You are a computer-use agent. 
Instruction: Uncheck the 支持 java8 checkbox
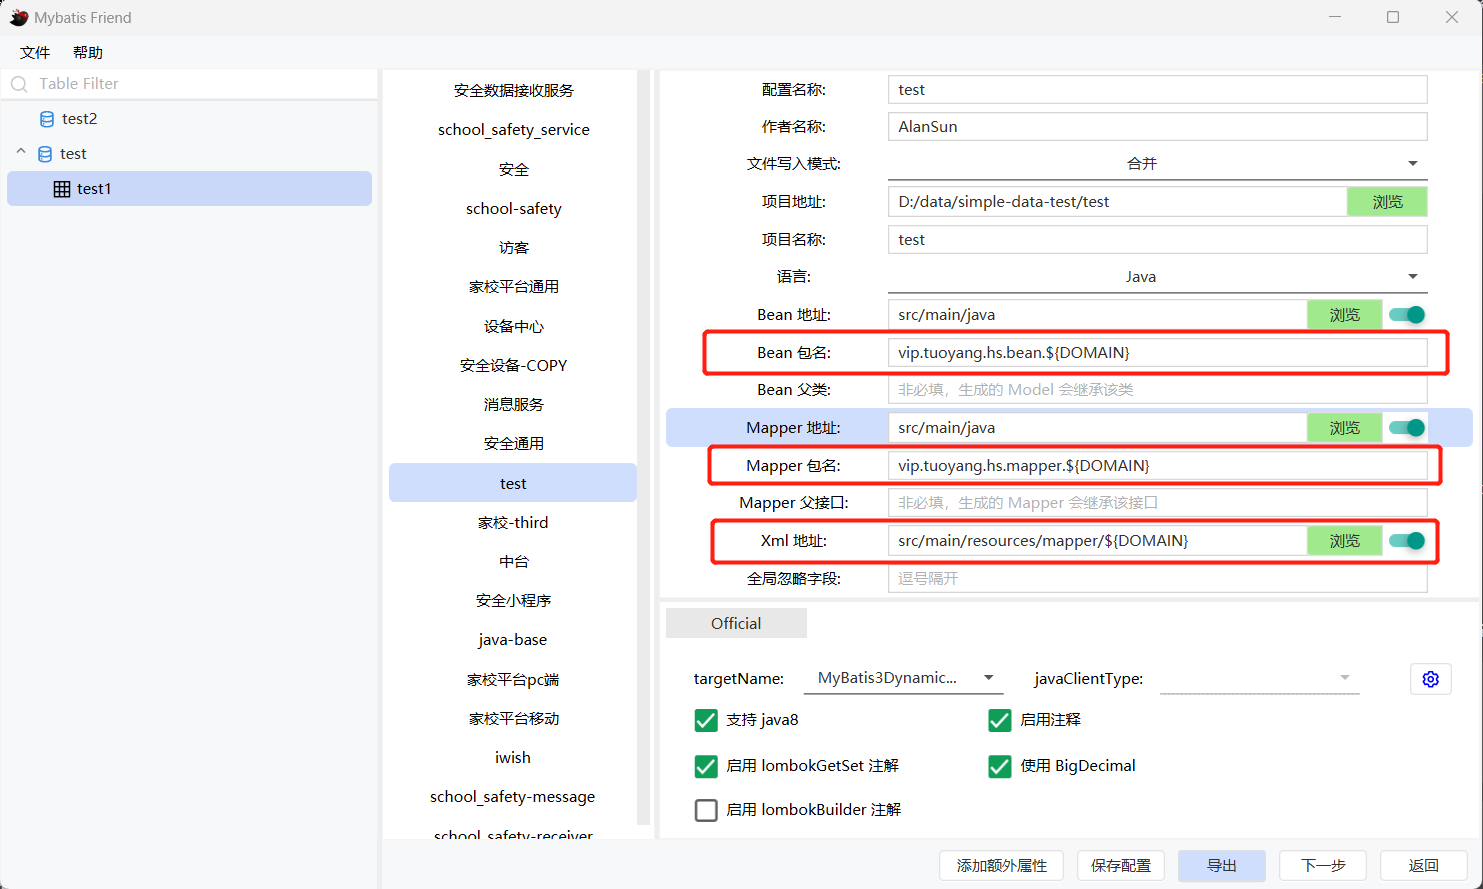click(x=706, y=720)
